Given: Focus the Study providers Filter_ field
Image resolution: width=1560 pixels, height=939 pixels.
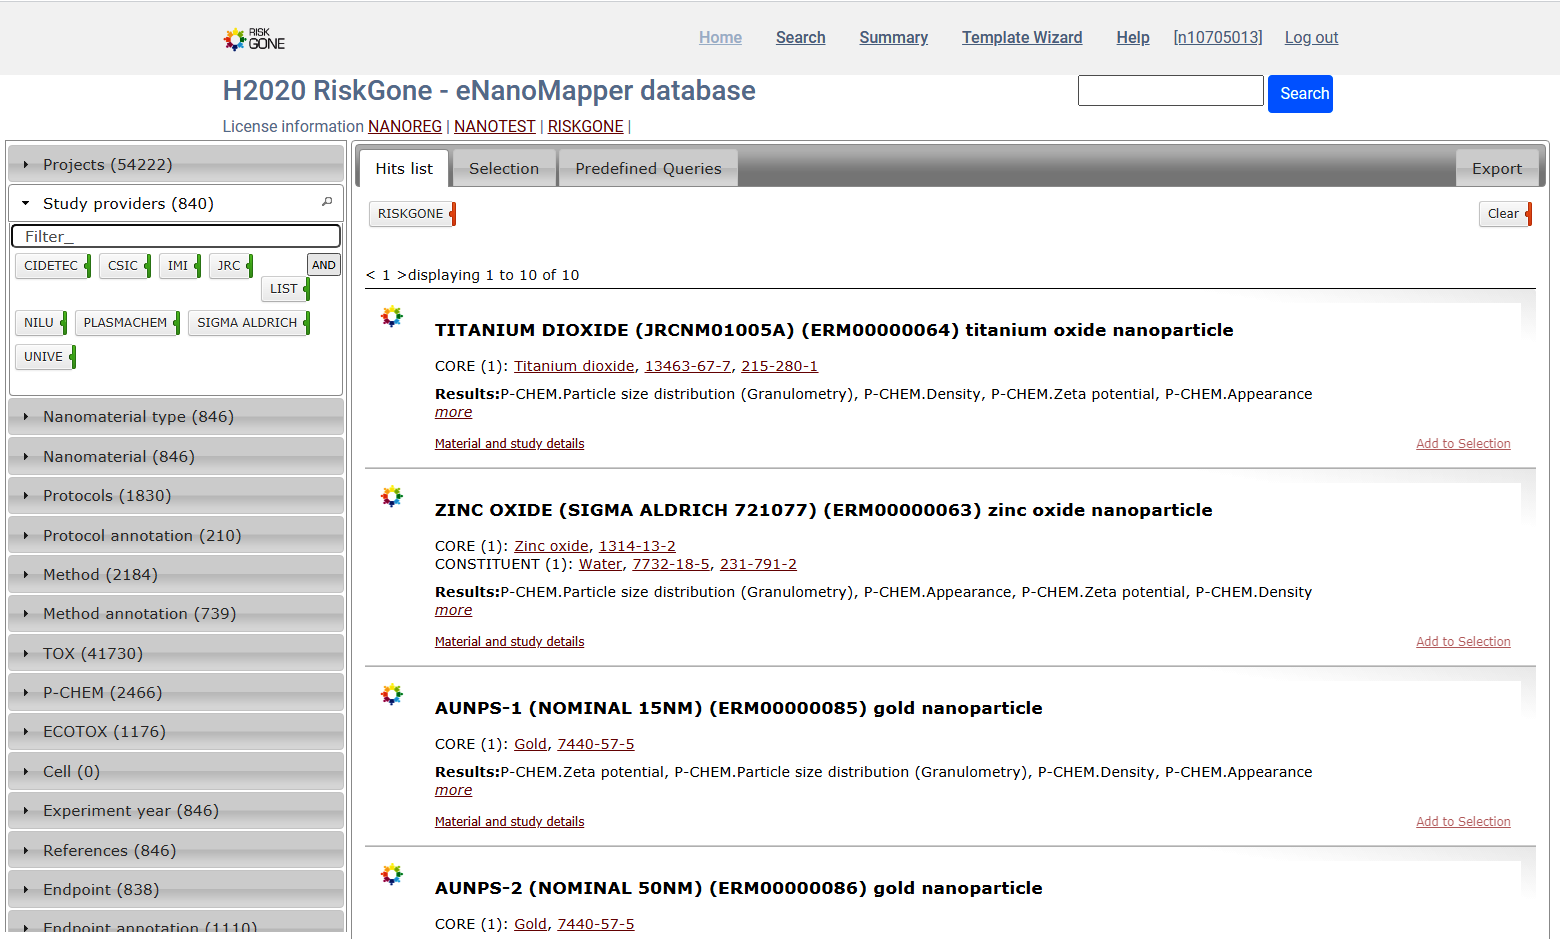Looking at the screenshot, I should [x=176, y=236].
